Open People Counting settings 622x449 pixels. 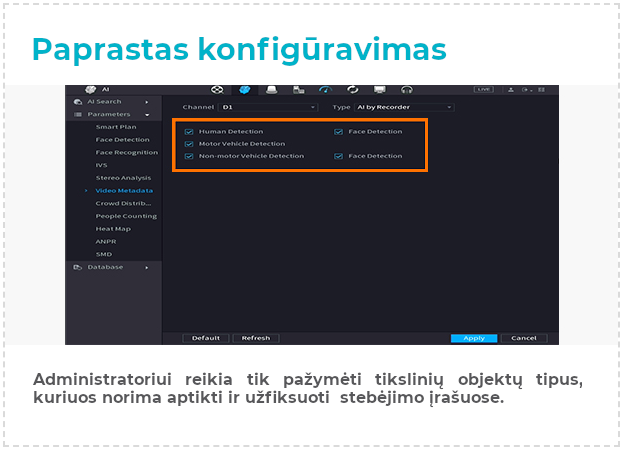click(126, 216)
